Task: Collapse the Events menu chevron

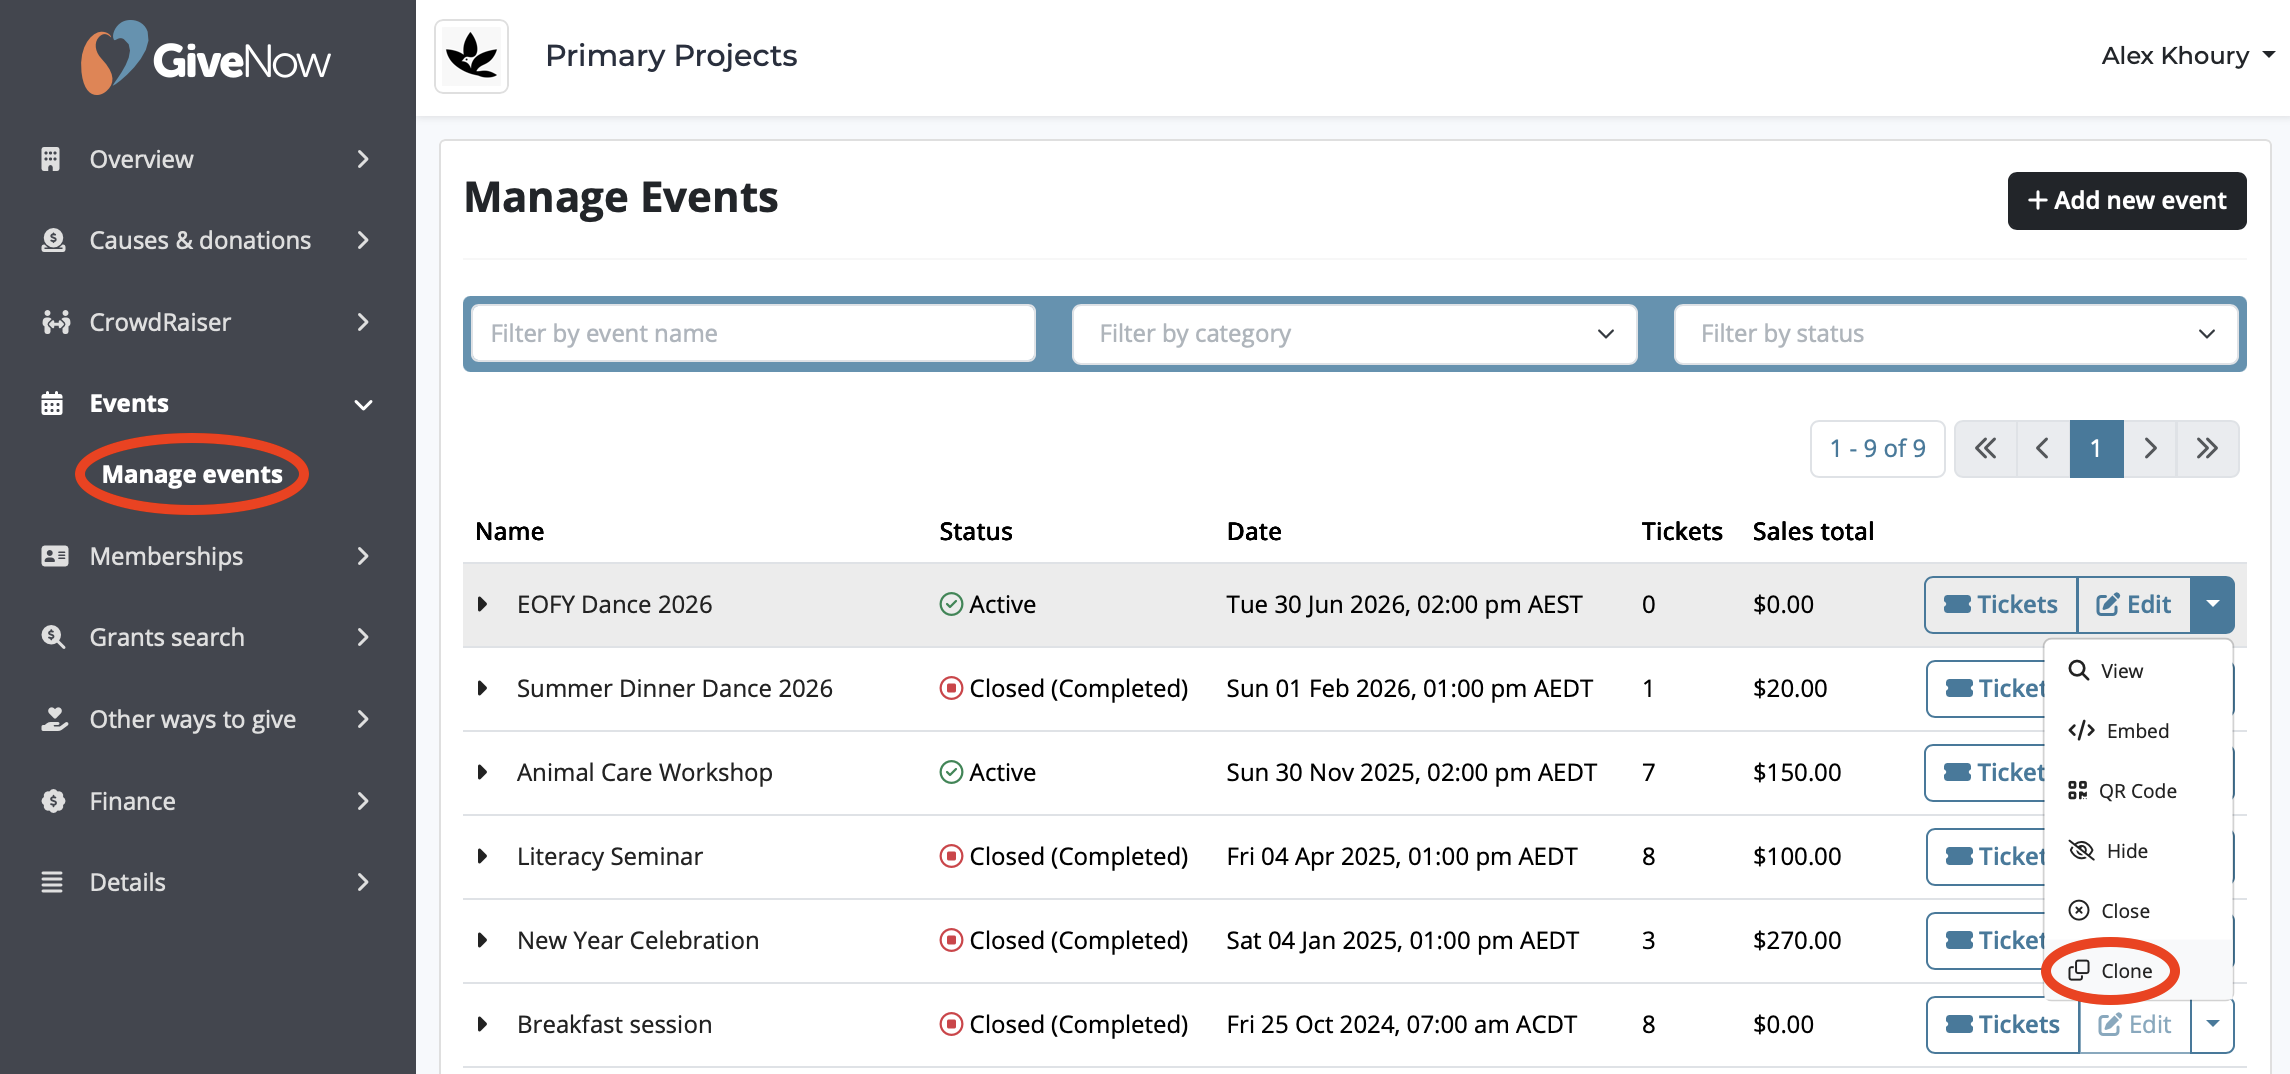Action: (364, 404)
